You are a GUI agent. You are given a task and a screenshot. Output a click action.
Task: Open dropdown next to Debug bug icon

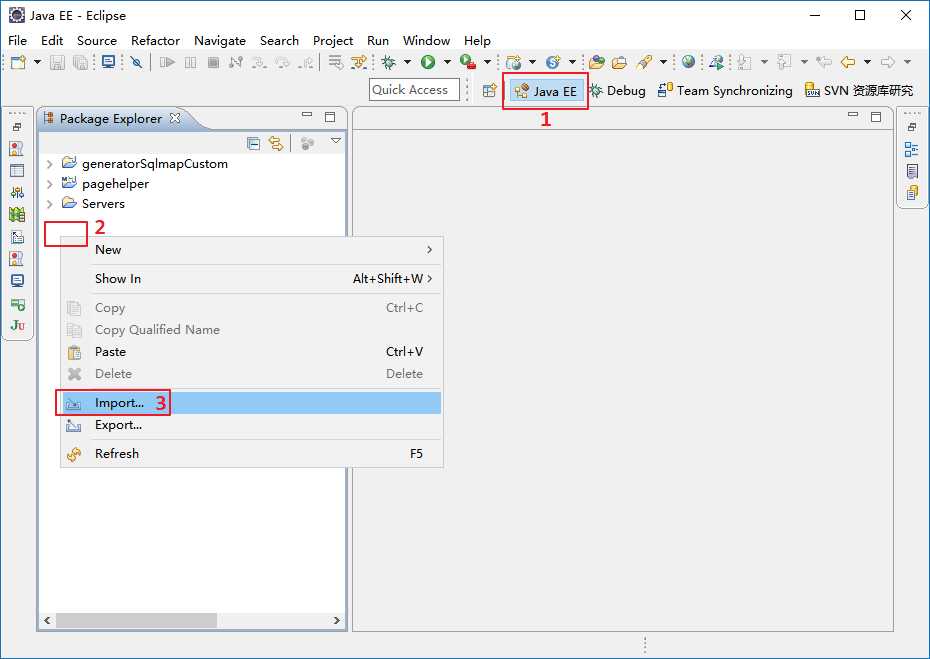click(x=407, y=62)
